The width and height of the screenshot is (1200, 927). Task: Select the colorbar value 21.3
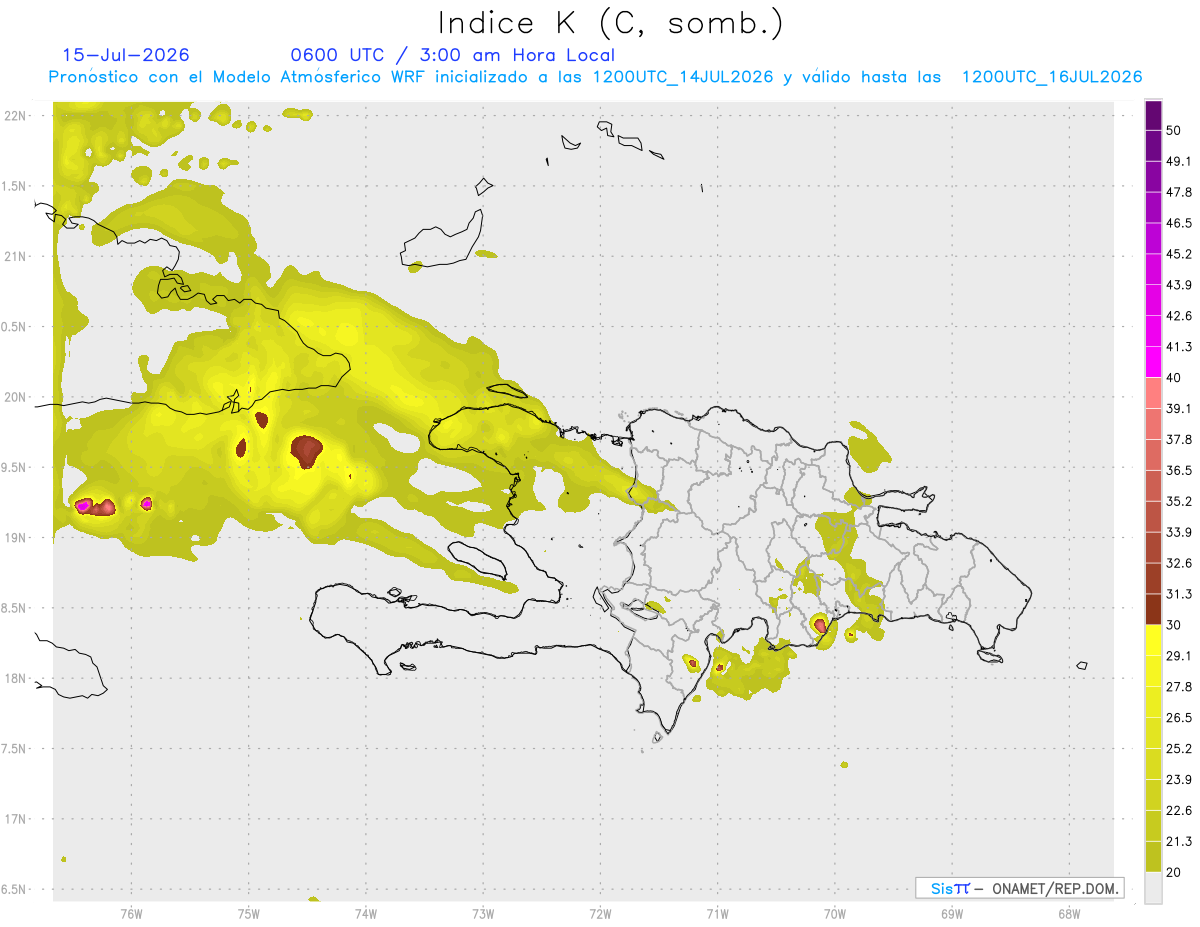(x=1179, y=842)
